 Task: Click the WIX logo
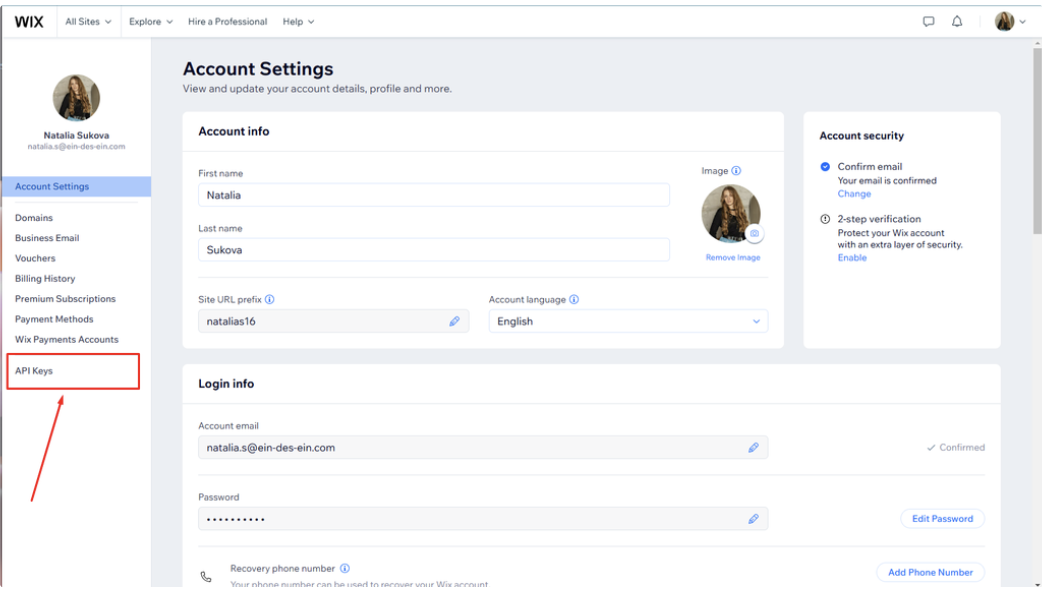[29, 21]
